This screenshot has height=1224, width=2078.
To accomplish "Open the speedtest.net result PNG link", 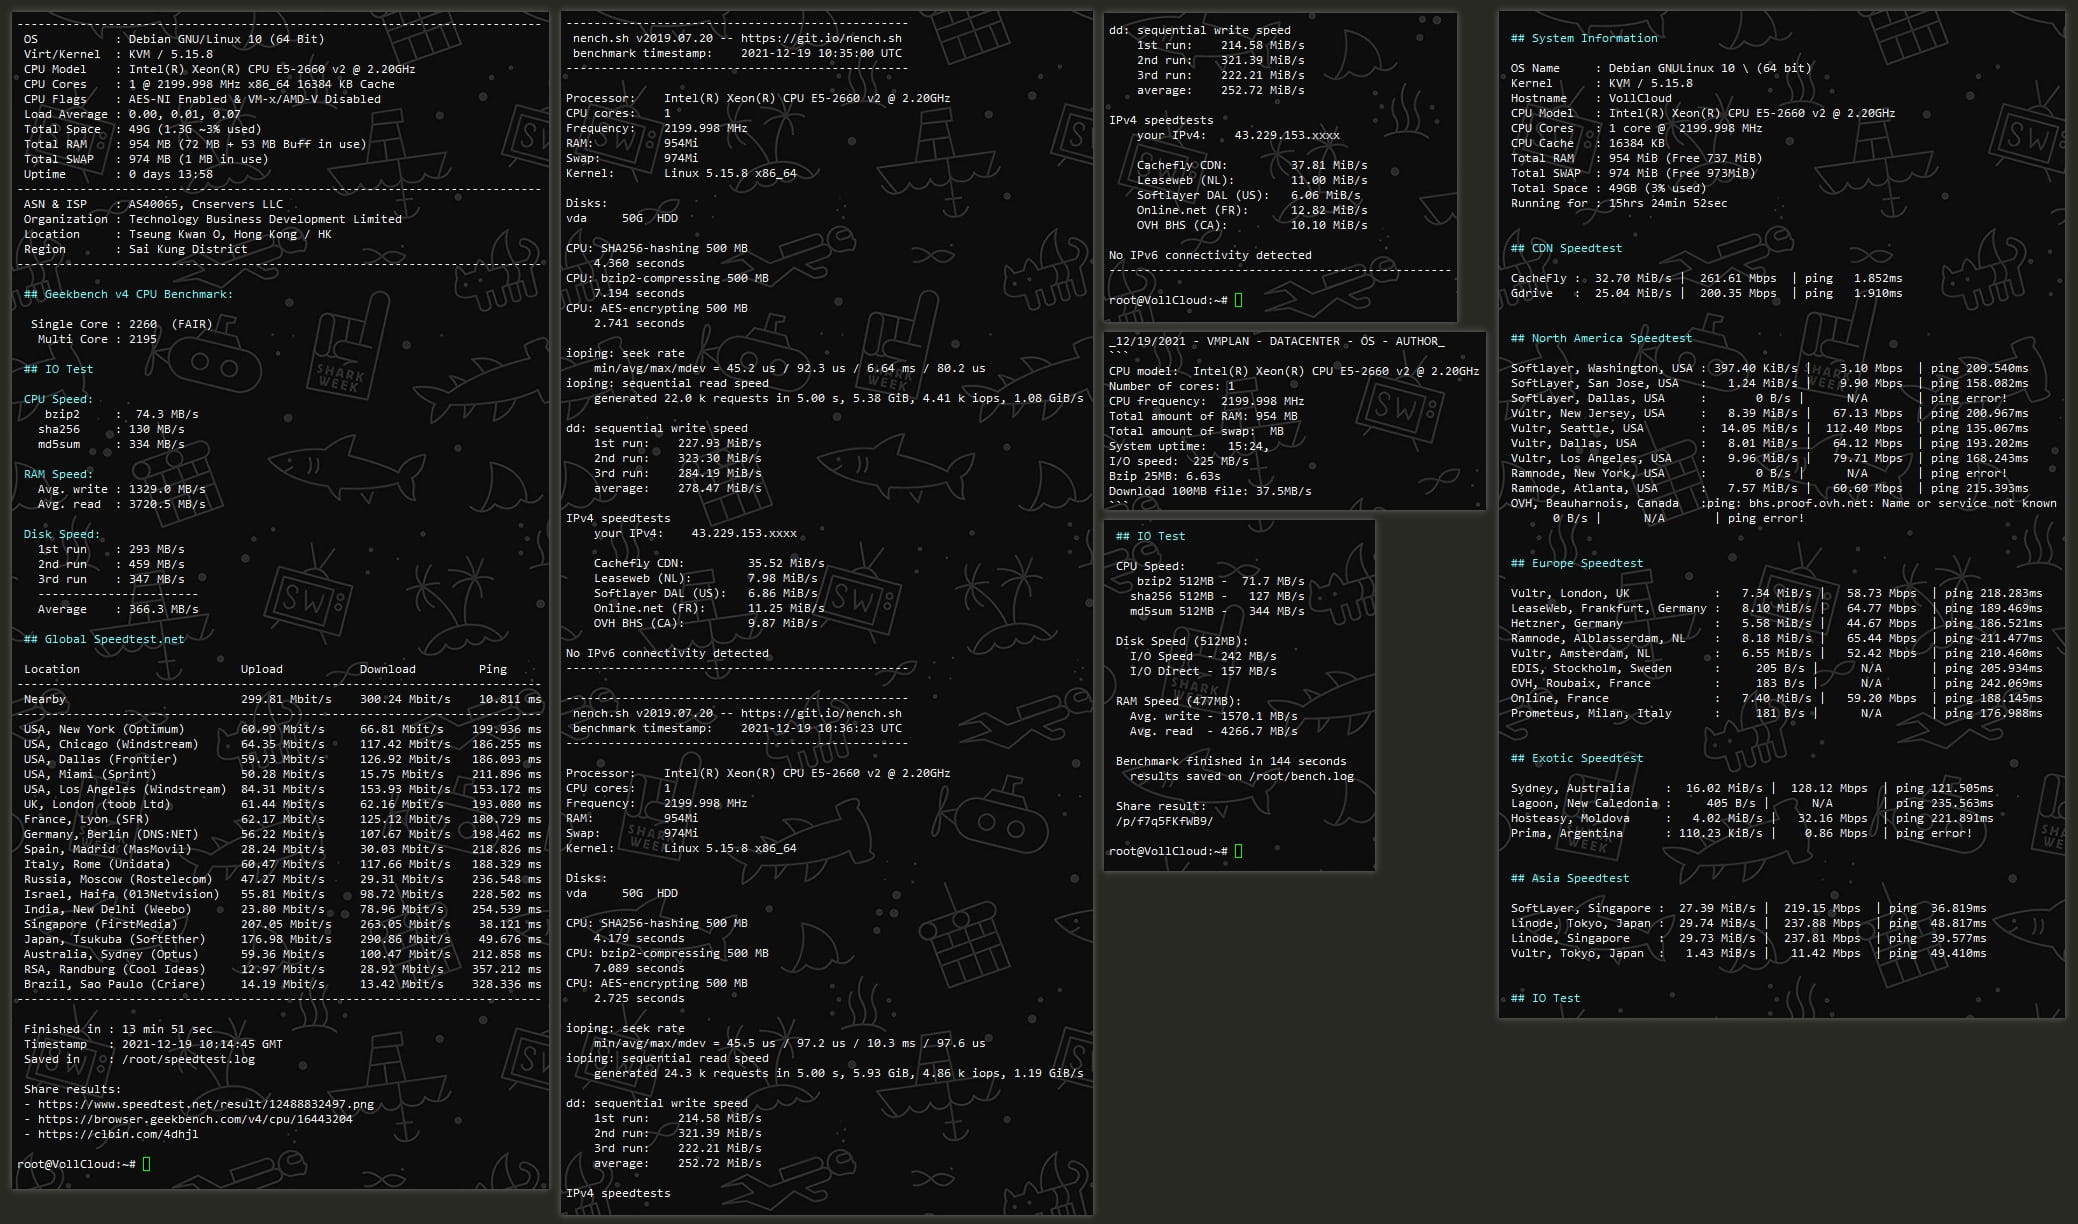I will pos(205,1104).
